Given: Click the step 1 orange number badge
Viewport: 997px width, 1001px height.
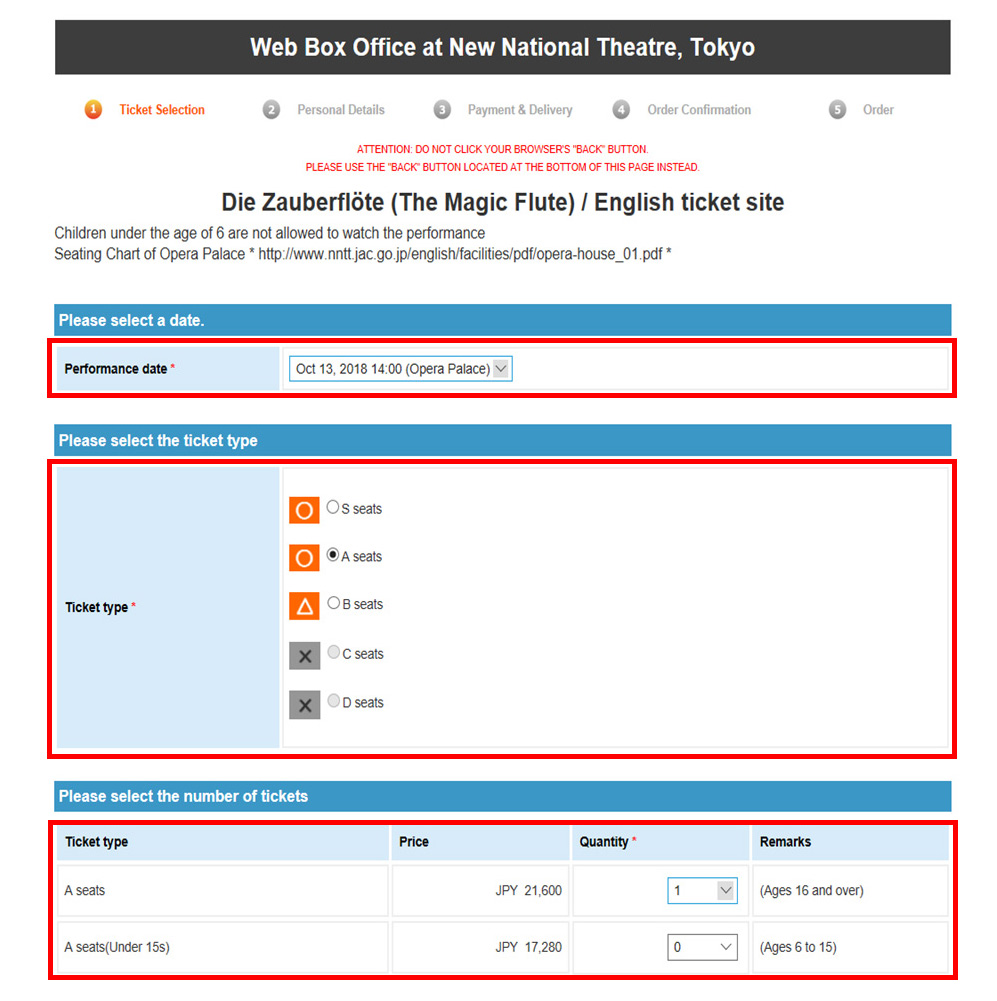Looking at the screenshot, I should tap(93, 110).
